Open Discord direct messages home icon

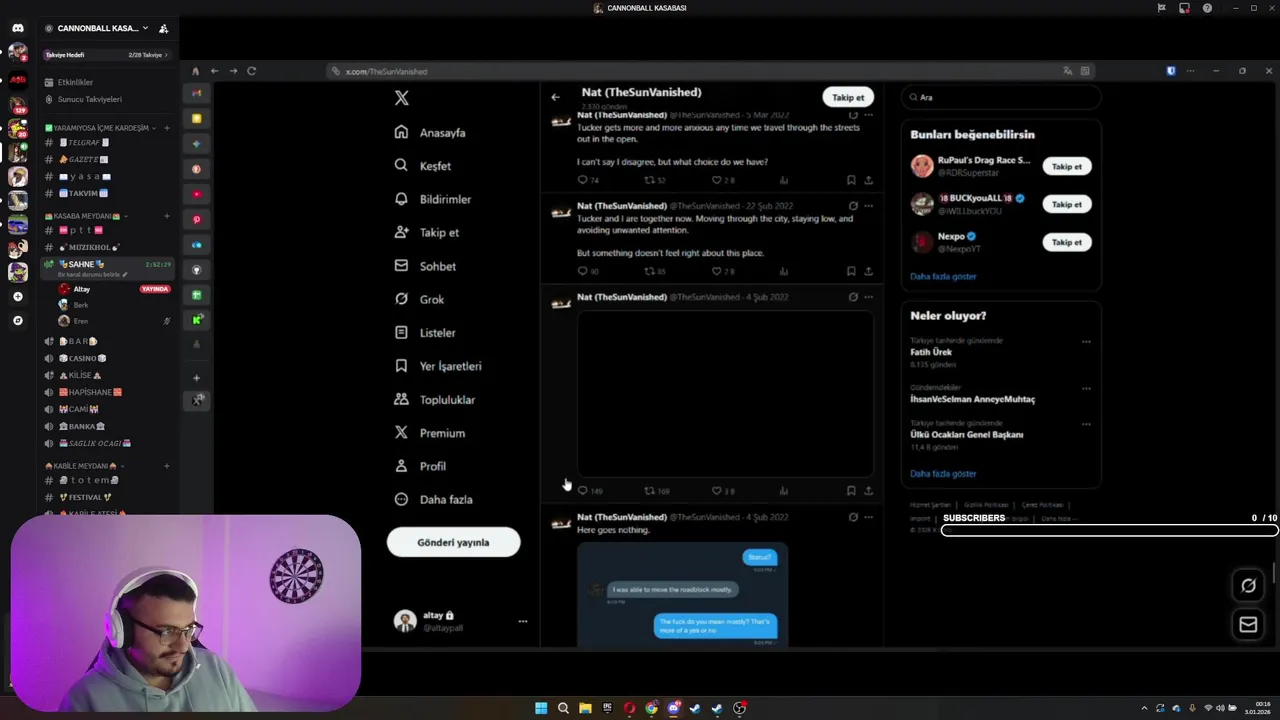[17, 28]
